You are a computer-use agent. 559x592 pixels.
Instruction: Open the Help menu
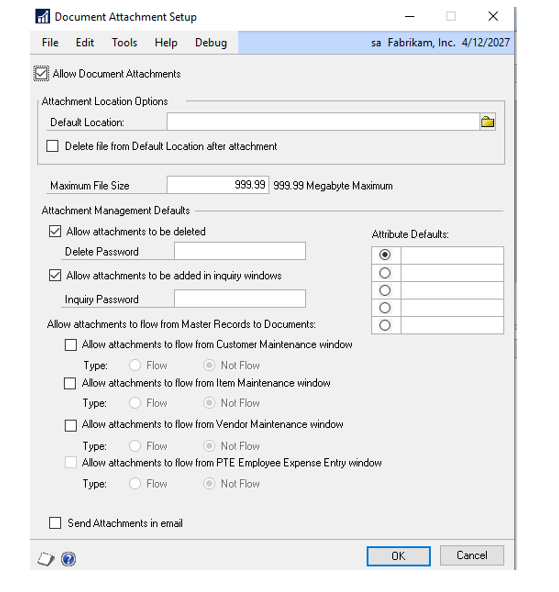point(166,43)
